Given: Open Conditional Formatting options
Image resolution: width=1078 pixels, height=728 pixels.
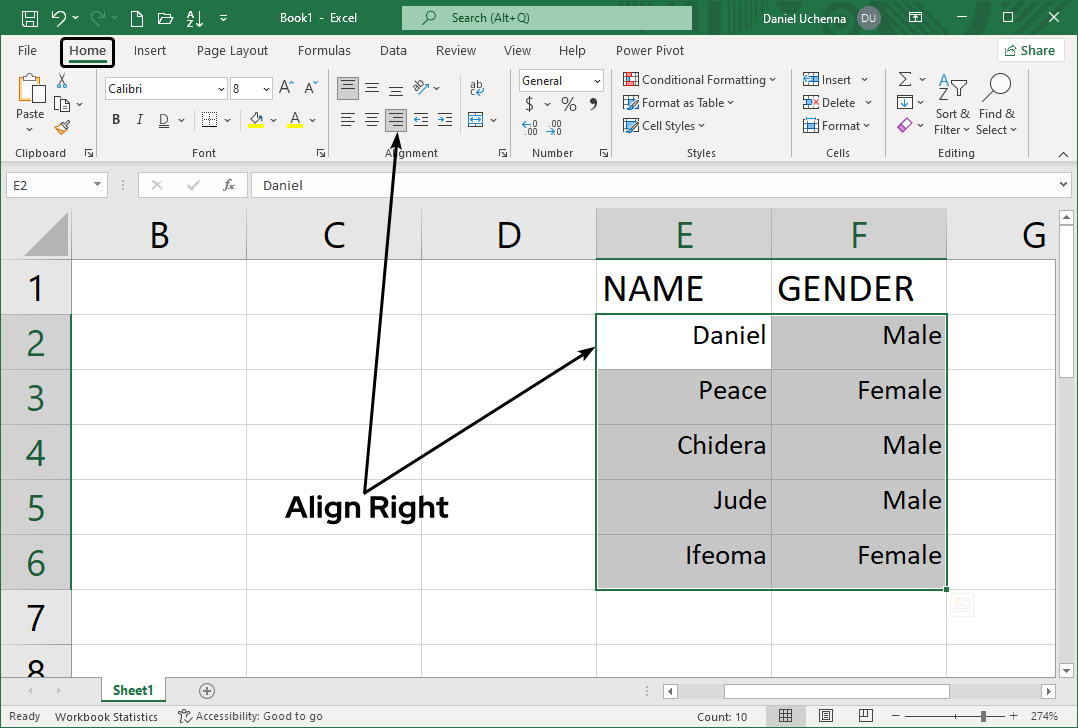Looking at the screenshot, I should (x=700, y=79).
